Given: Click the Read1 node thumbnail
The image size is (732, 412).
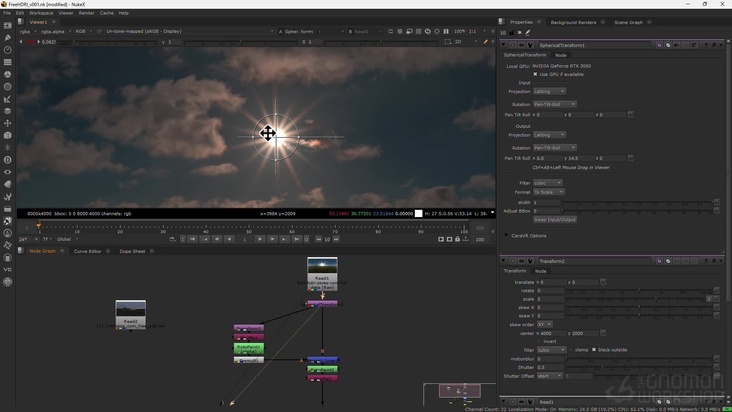Looking at the screenshot, I should click(322, 267).
